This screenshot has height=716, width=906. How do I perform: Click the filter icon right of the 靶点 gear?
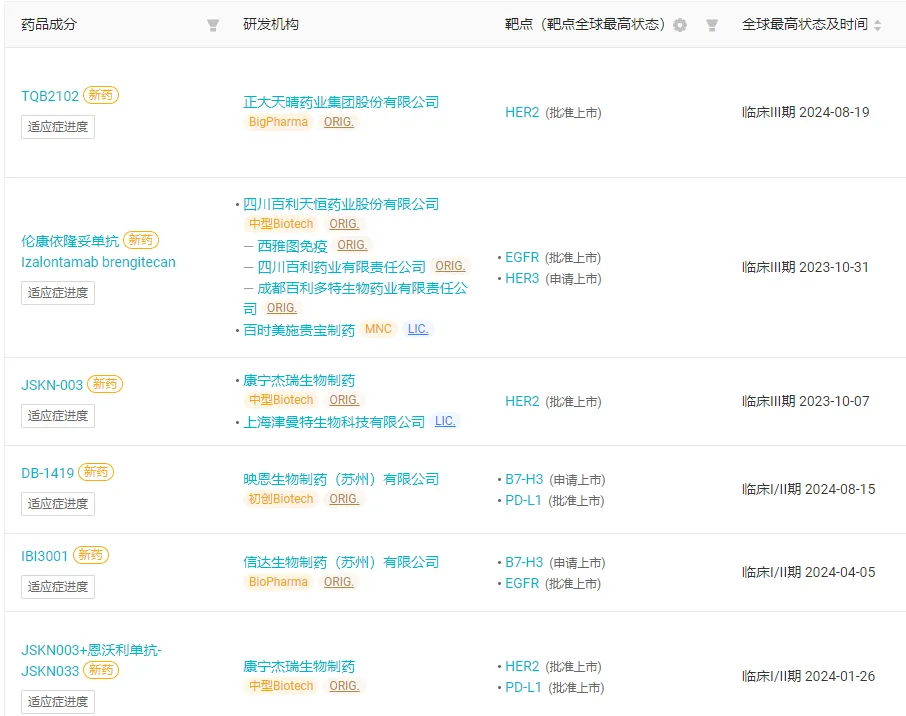[x=712, y=25]
